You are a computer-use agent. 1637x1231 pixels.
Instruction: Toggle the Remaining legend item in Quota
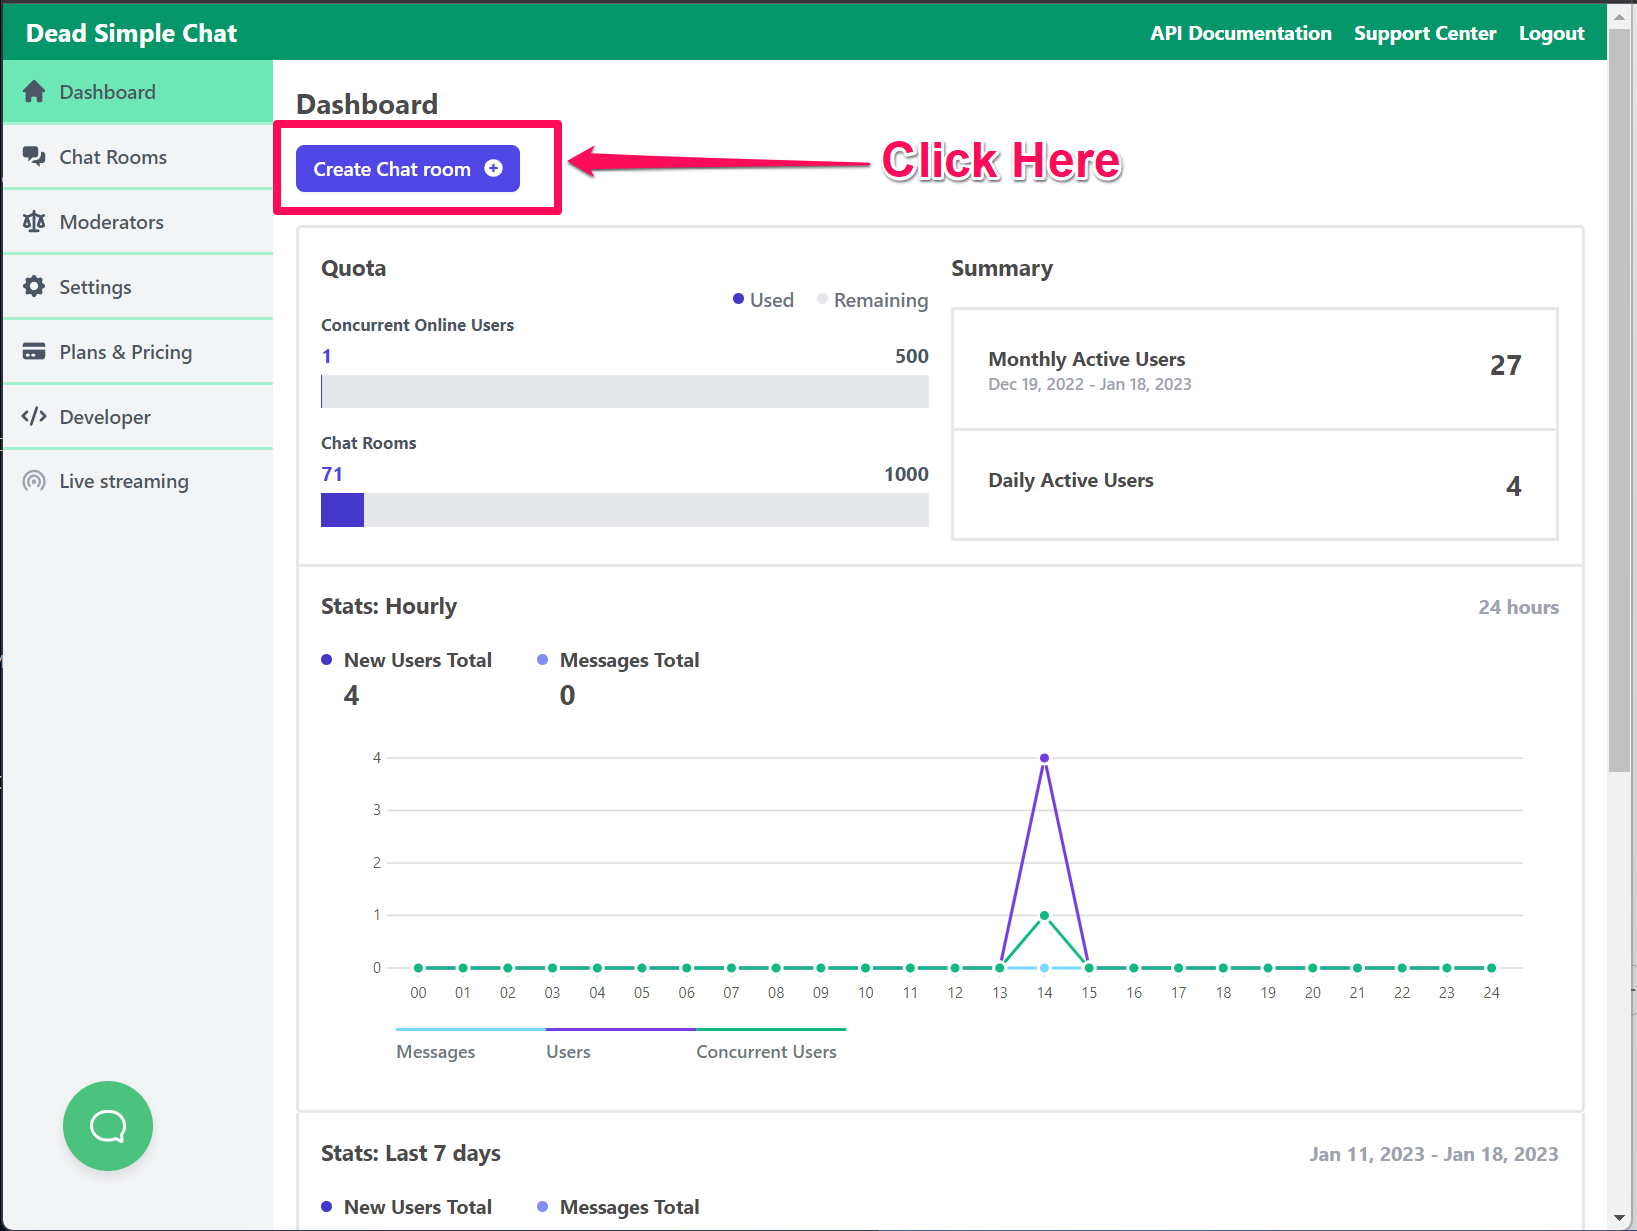point(873,300)
